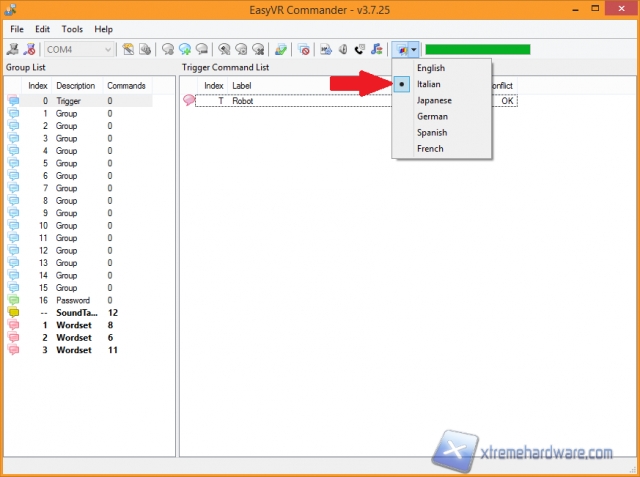Open the File menu
The image size is (640, 477).
[x=17, y=29]
